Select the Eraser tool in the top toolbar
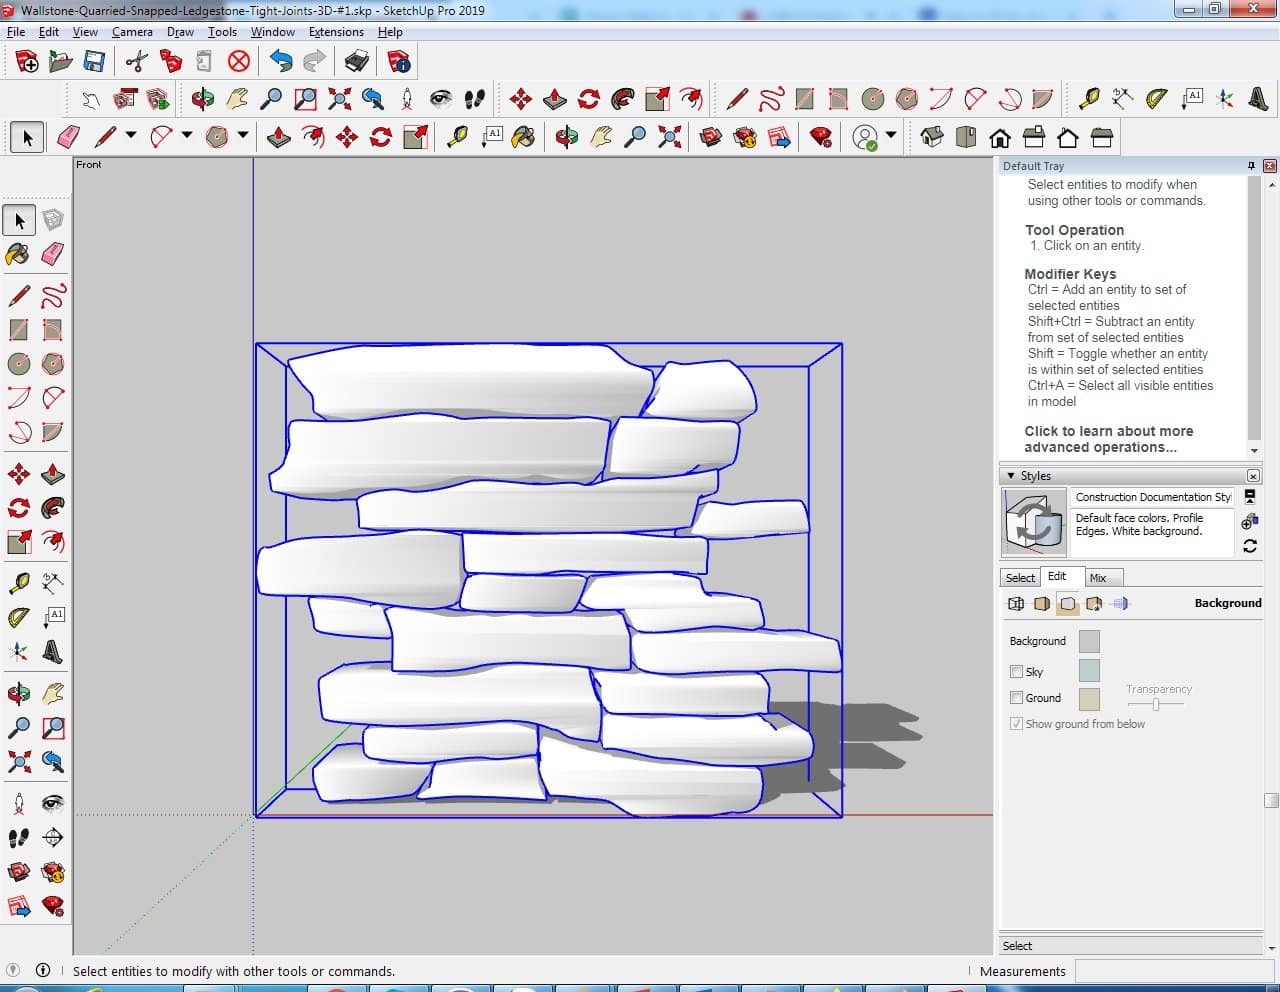1280x992 pixels. (69, 137)
